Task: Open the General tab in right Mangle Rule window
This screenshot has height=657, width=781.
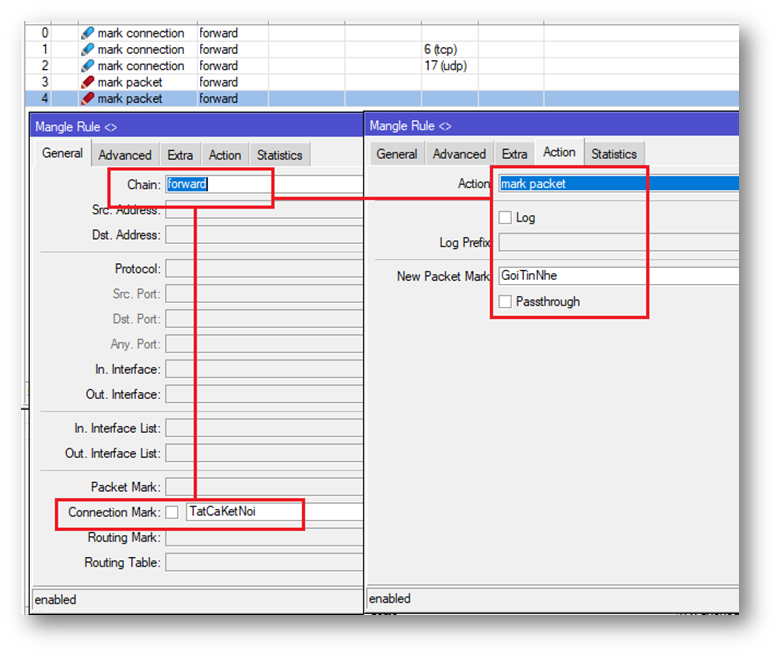Action: [397, 154]
